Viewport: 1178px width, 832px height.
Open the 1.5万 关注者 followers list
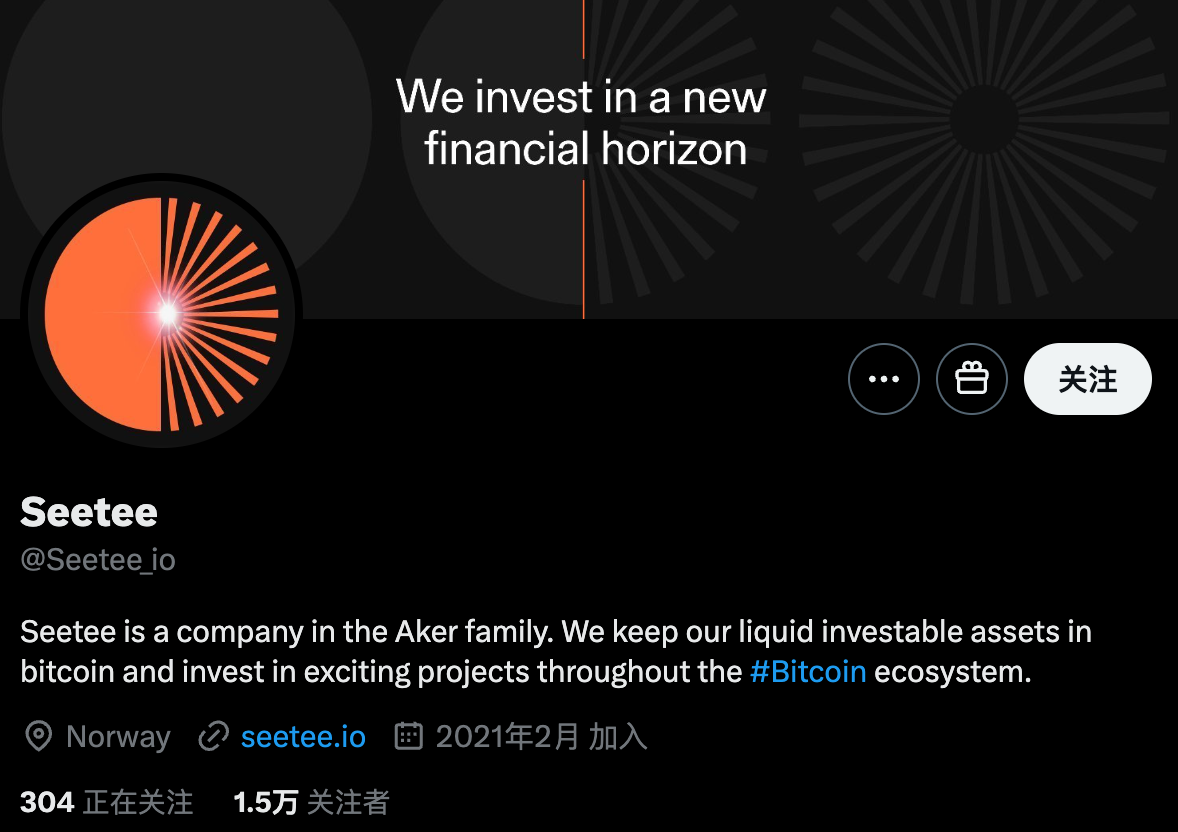coord(311,802)
